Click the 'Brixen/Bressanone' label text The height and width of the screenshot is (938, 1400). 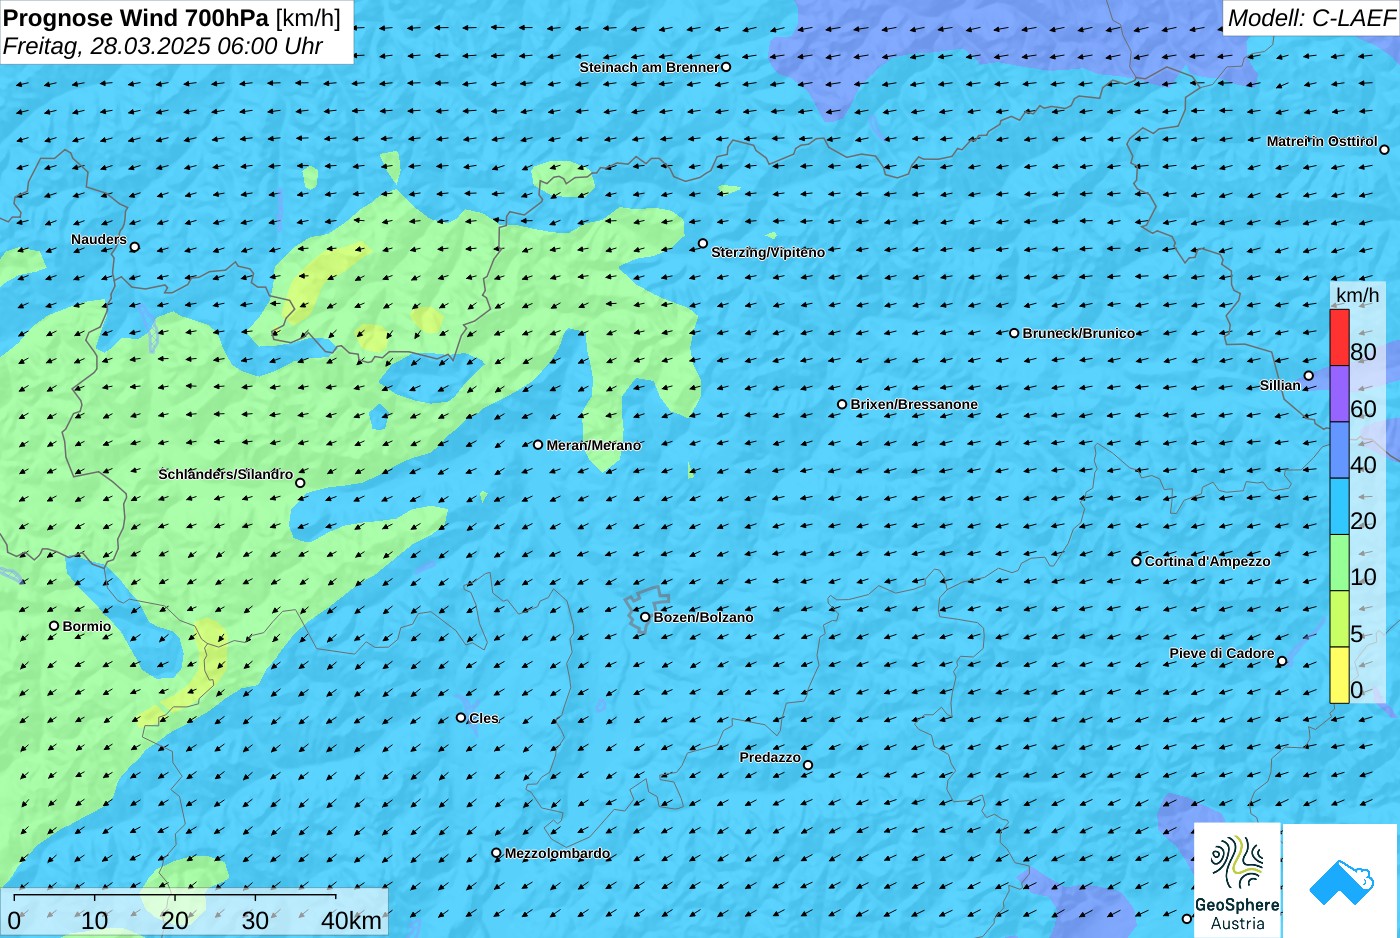[x=914, y=404]
